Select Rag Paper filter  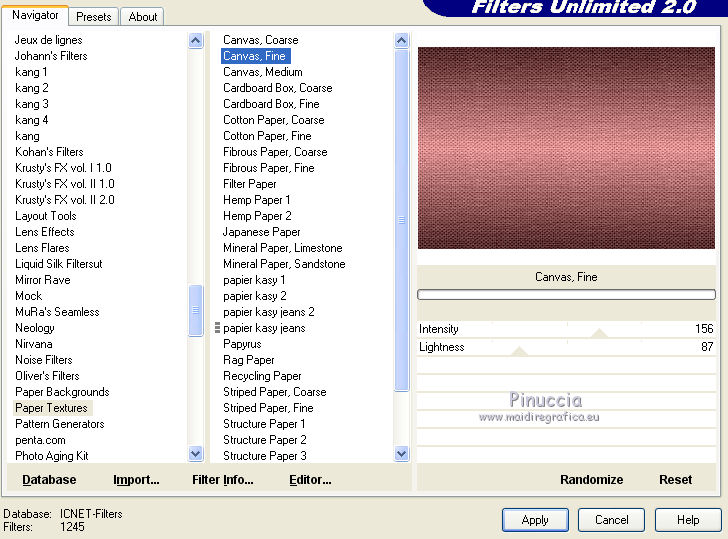248,360
